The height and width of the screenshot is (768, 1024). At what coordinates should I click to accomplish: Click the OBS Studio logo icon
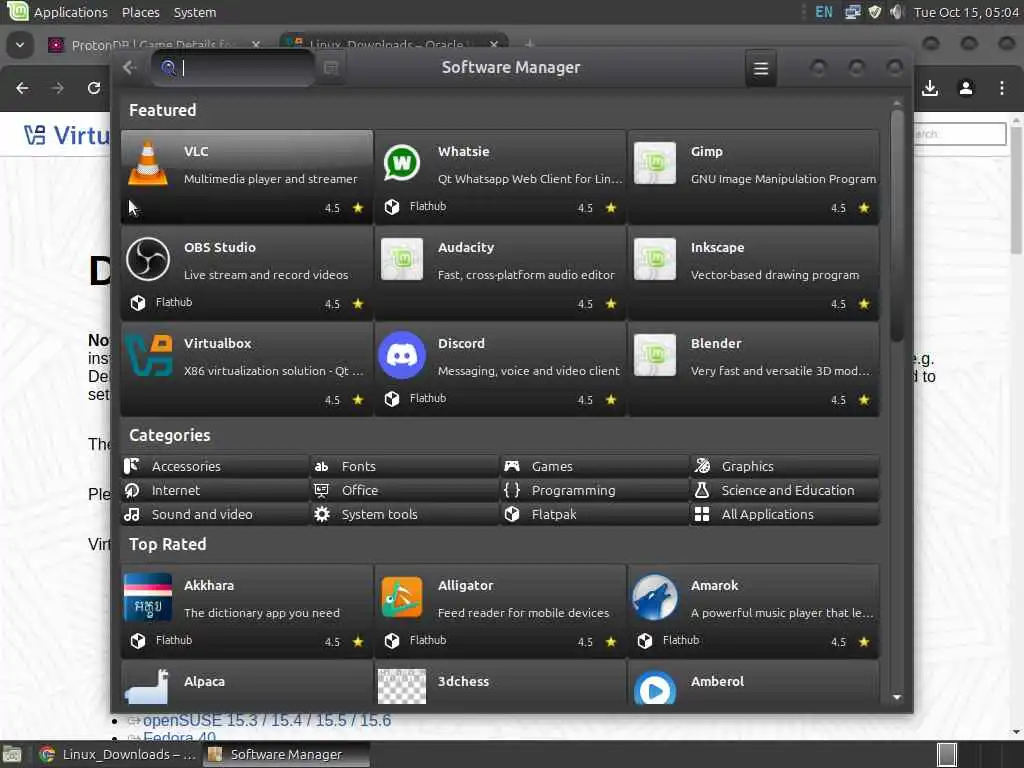pos(148,259)
